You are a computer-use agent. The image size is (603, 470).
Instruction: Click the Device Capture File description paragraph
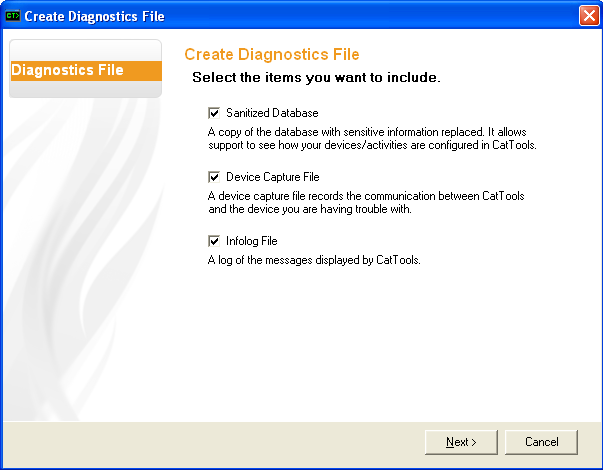(365, 202)
